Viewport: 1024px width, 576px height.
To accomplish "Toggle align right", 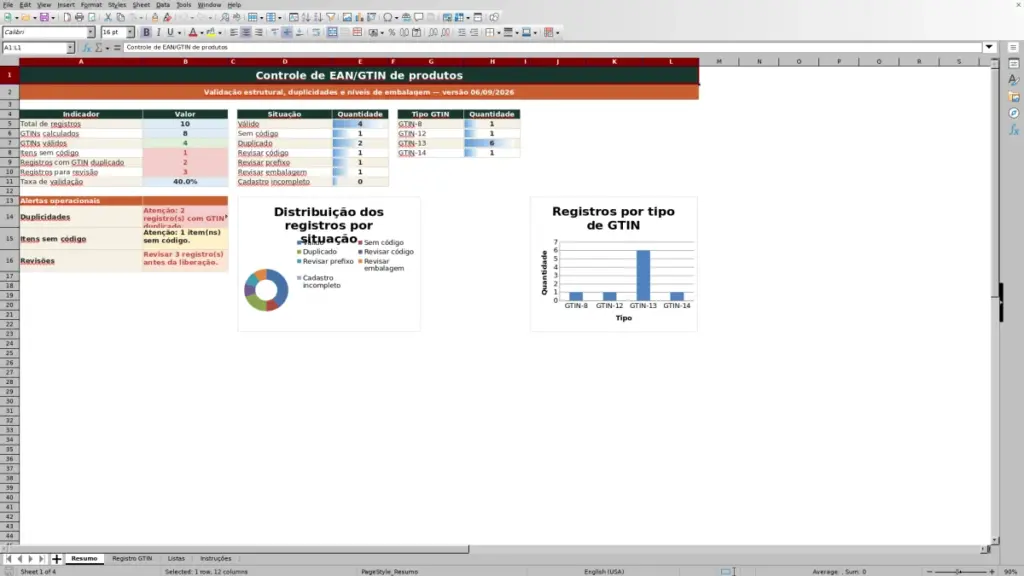I will (x=259, y=33).
